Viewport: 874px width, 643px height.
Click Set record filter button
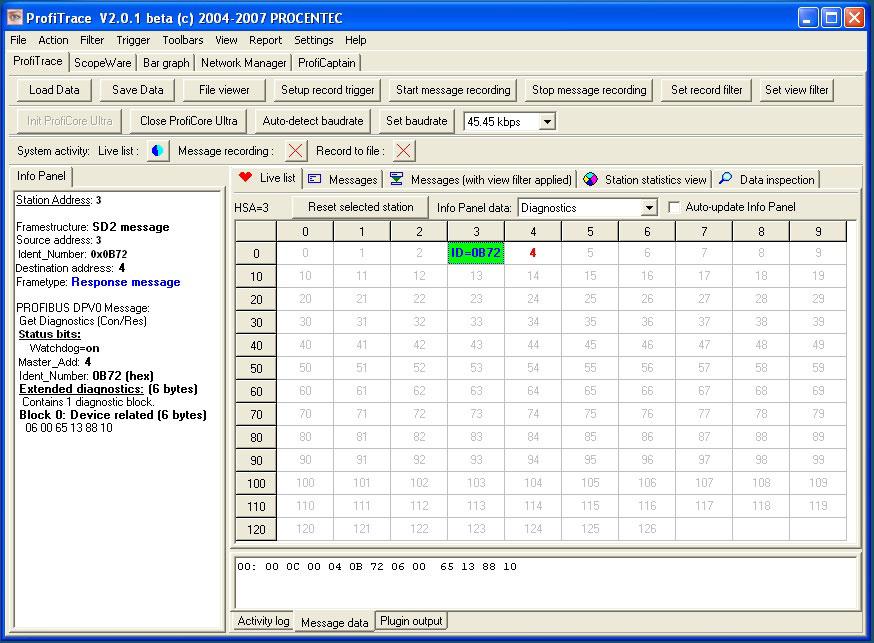coord(707,90)
